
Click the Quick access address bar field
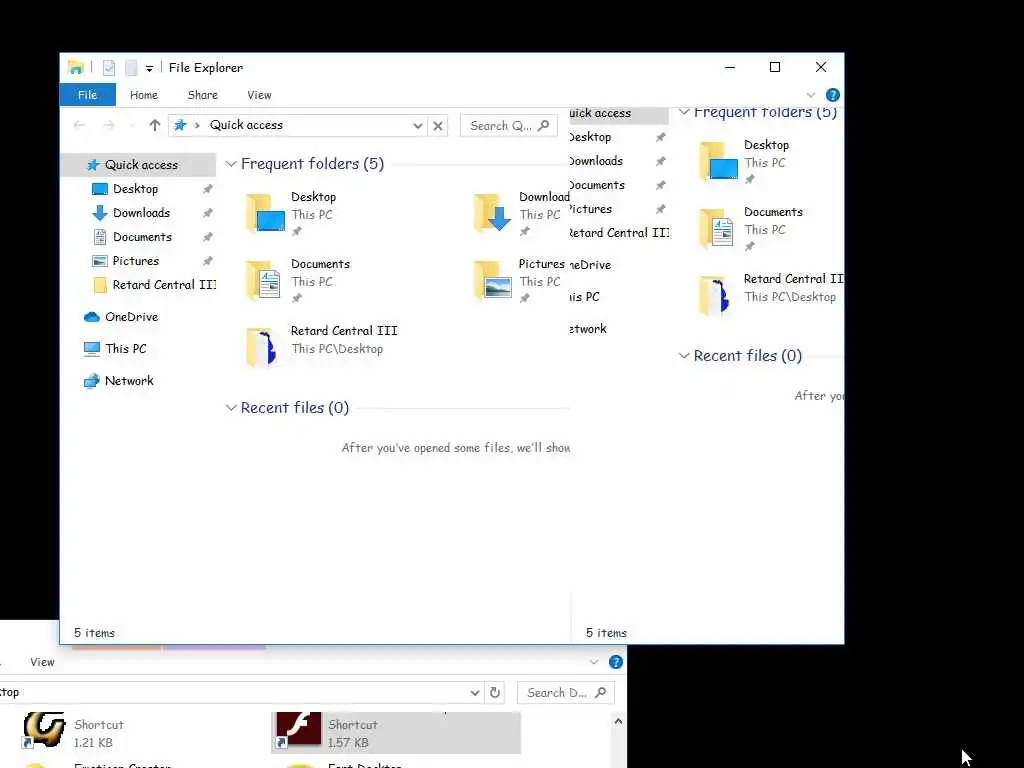click(298, 125)
